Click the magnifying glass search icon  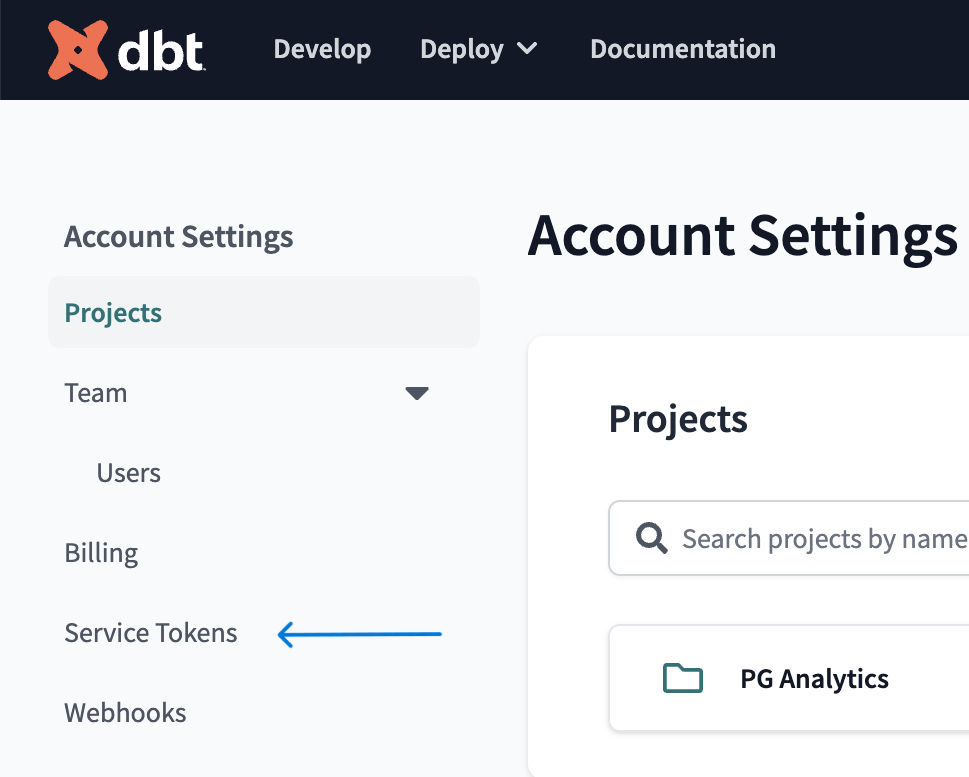(x=652, y=540)
